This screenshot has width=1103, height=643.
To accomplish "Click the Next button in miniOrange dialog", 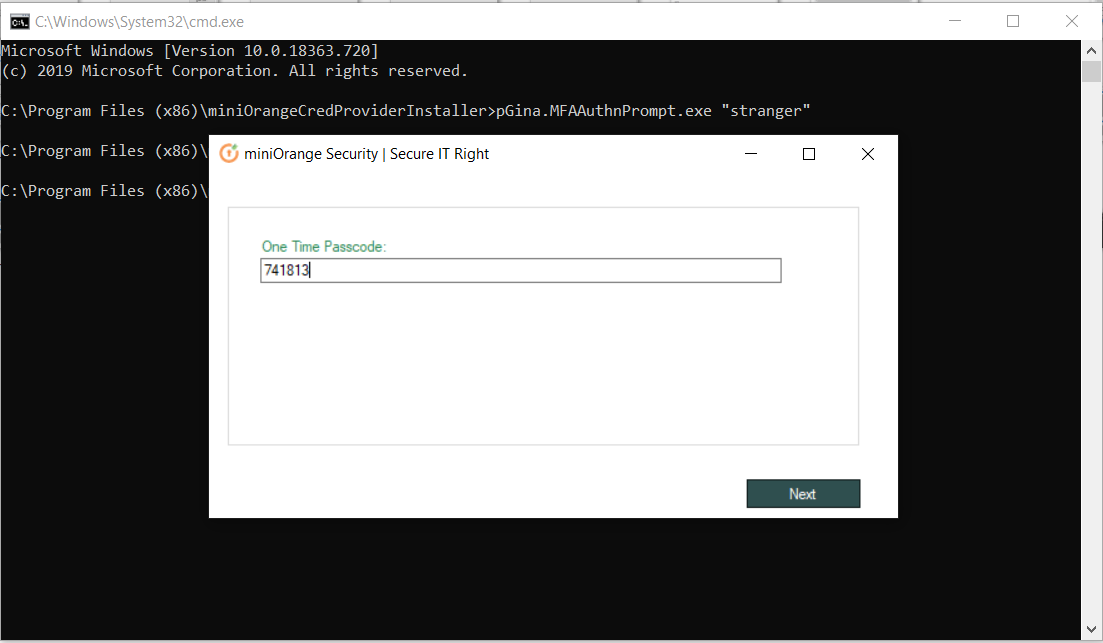I will coord(803,494).
